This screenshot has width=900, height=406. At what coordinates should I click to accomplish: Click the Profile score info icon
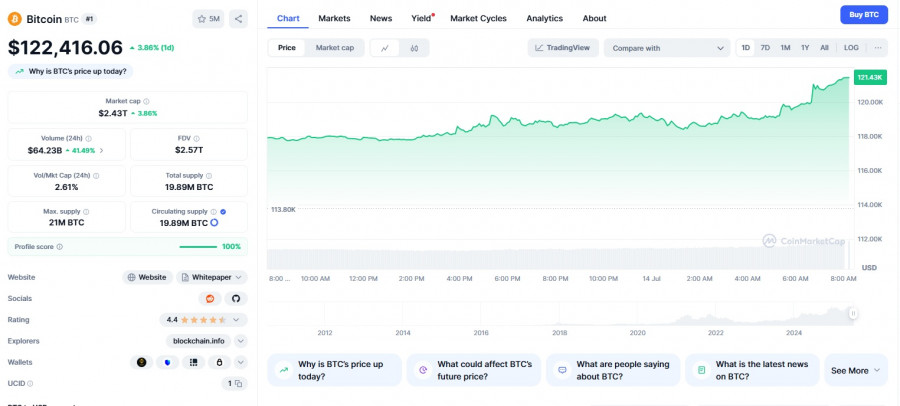click(60, 247)
